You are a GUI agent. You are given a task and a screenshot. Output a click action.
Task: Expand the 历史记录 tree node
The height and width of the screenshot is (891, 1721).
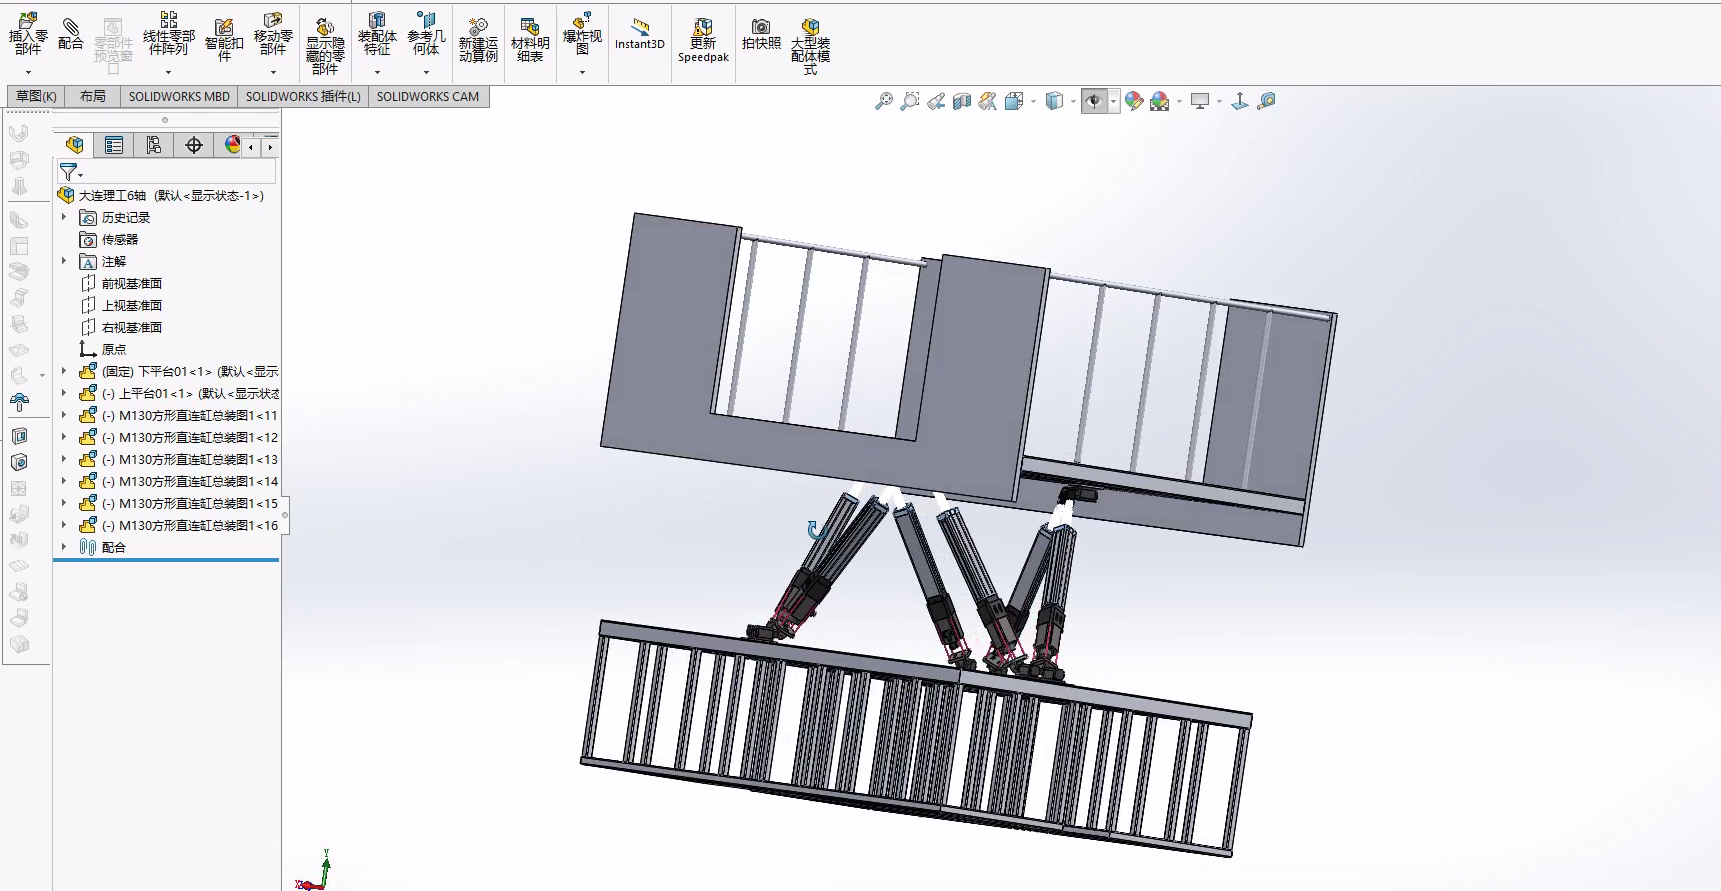(x=64, y=217)
